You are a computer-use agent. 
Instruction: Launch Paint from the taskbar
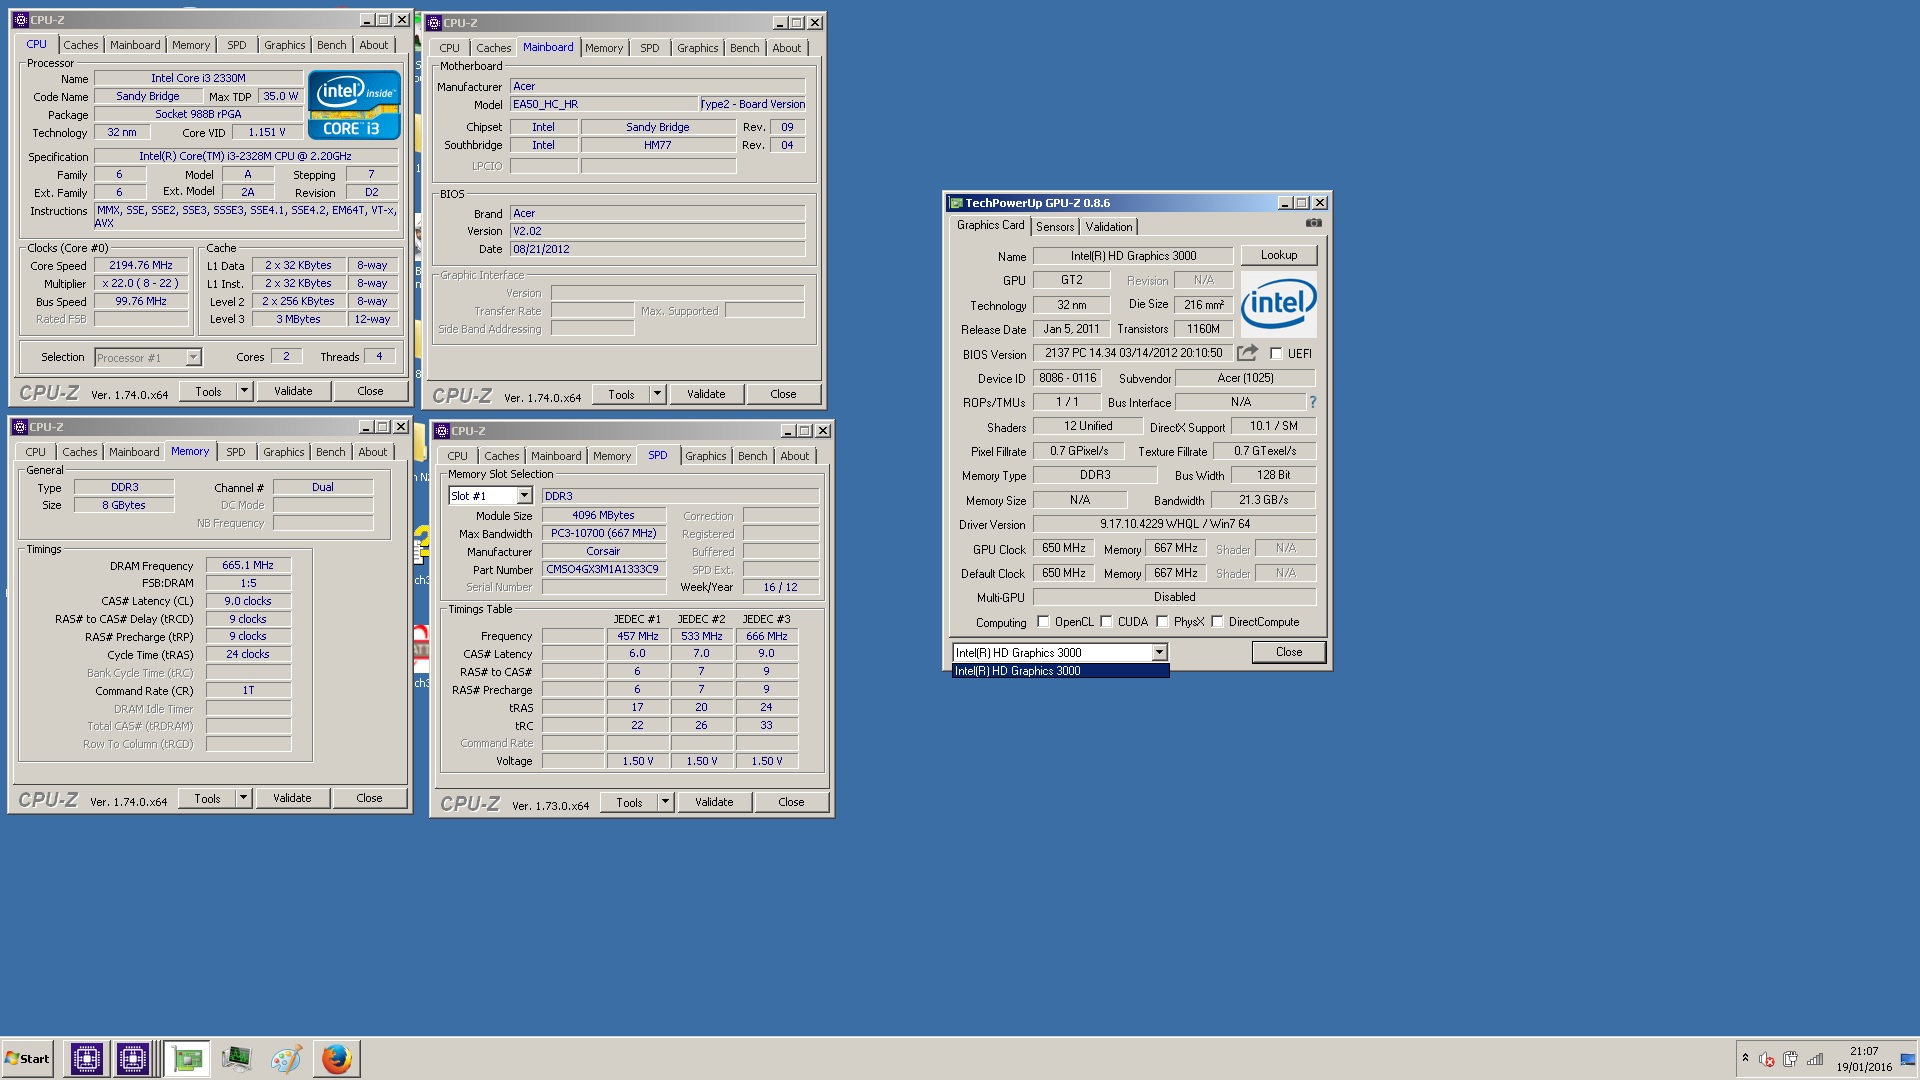pos(286,1058)
